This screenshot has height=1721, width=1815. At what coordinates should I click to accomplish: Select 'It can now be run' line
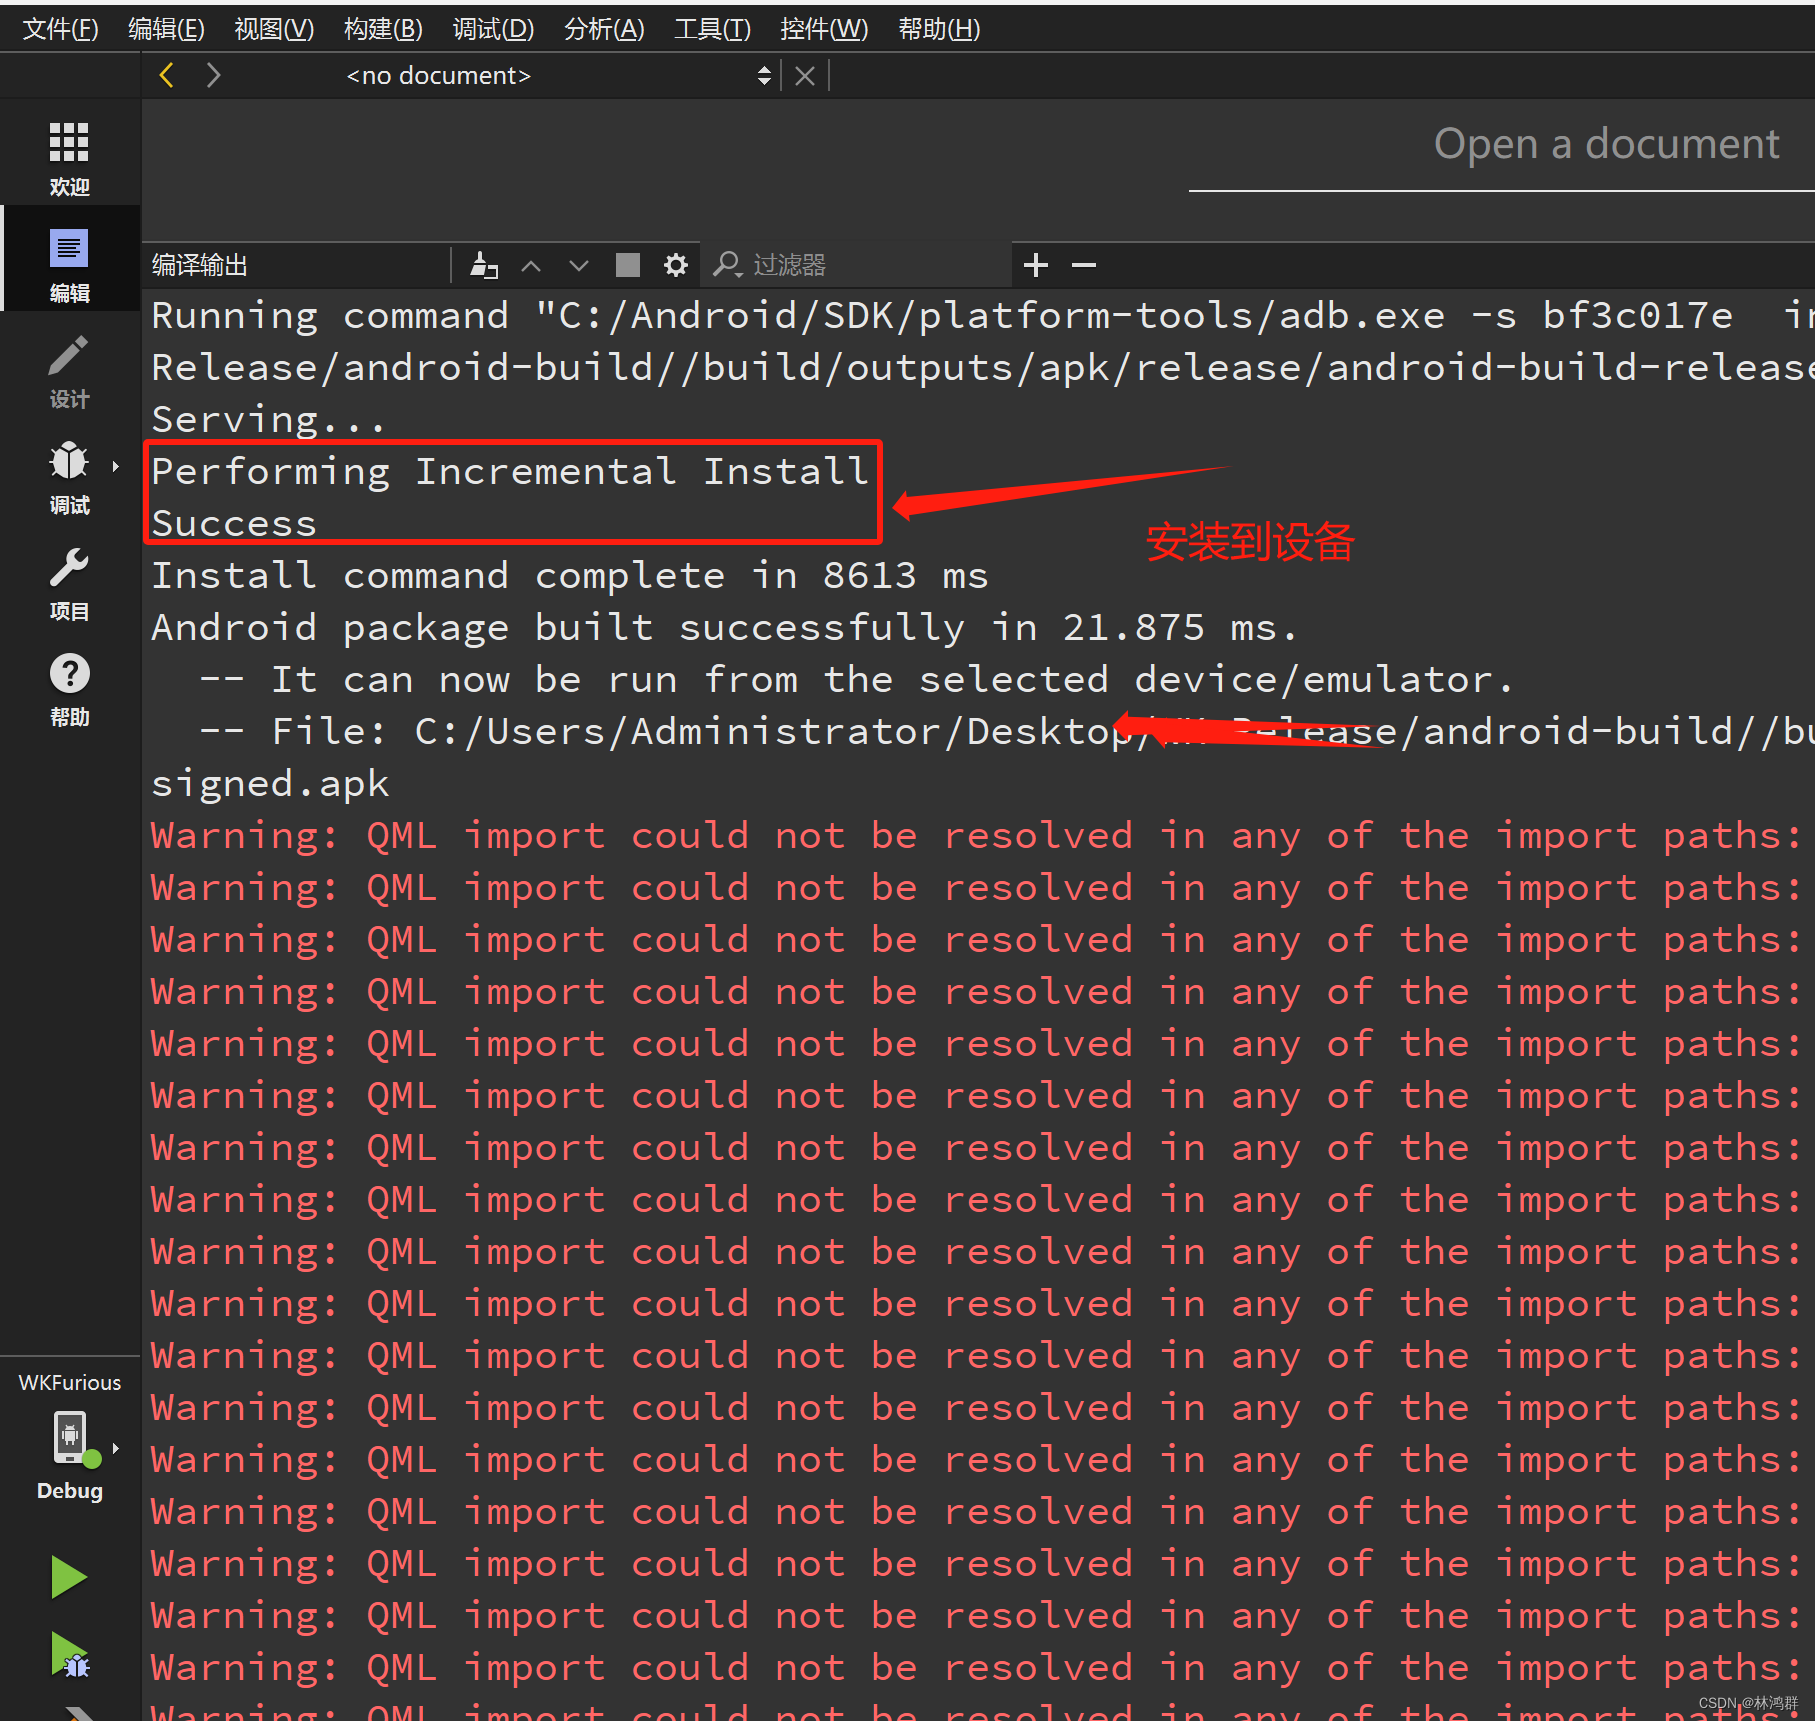856,679
